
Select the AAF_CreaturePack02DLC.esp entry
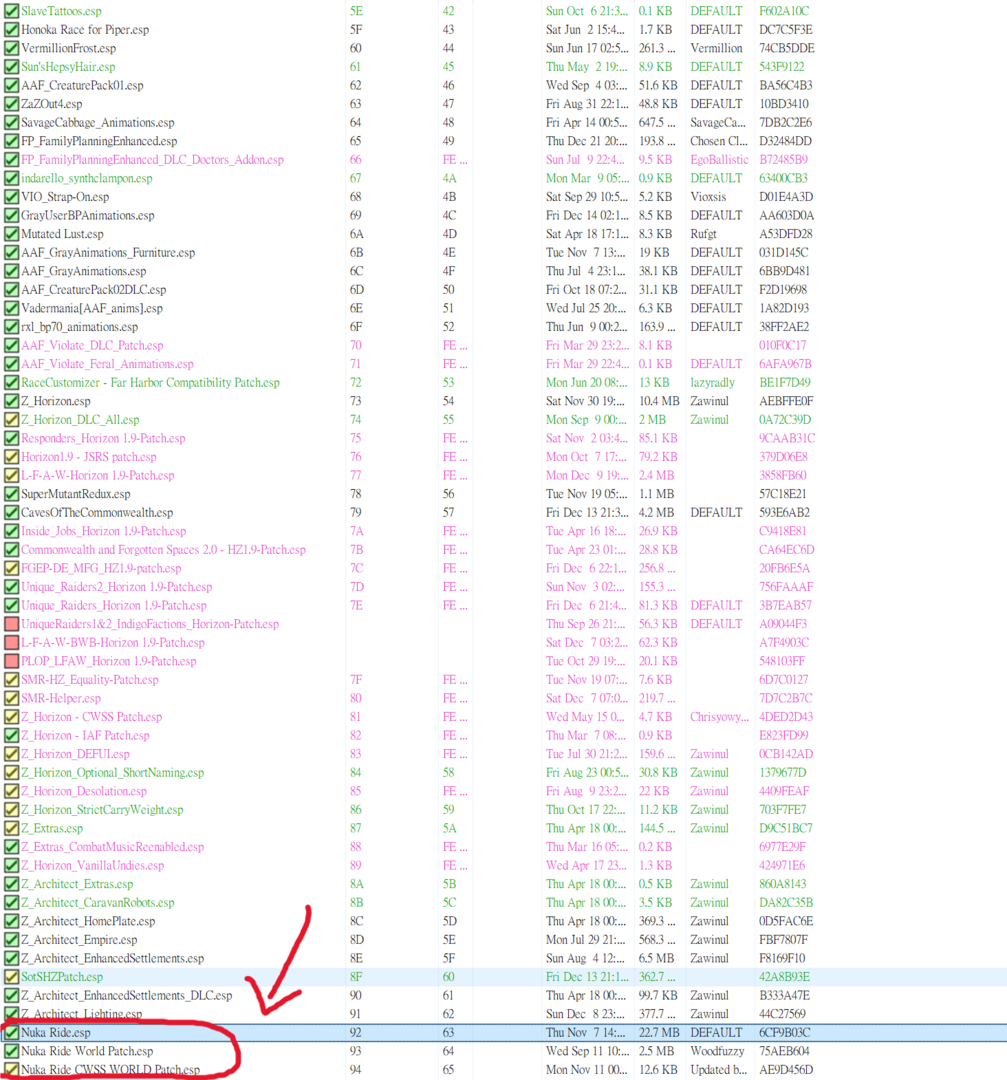coord(94,290)
